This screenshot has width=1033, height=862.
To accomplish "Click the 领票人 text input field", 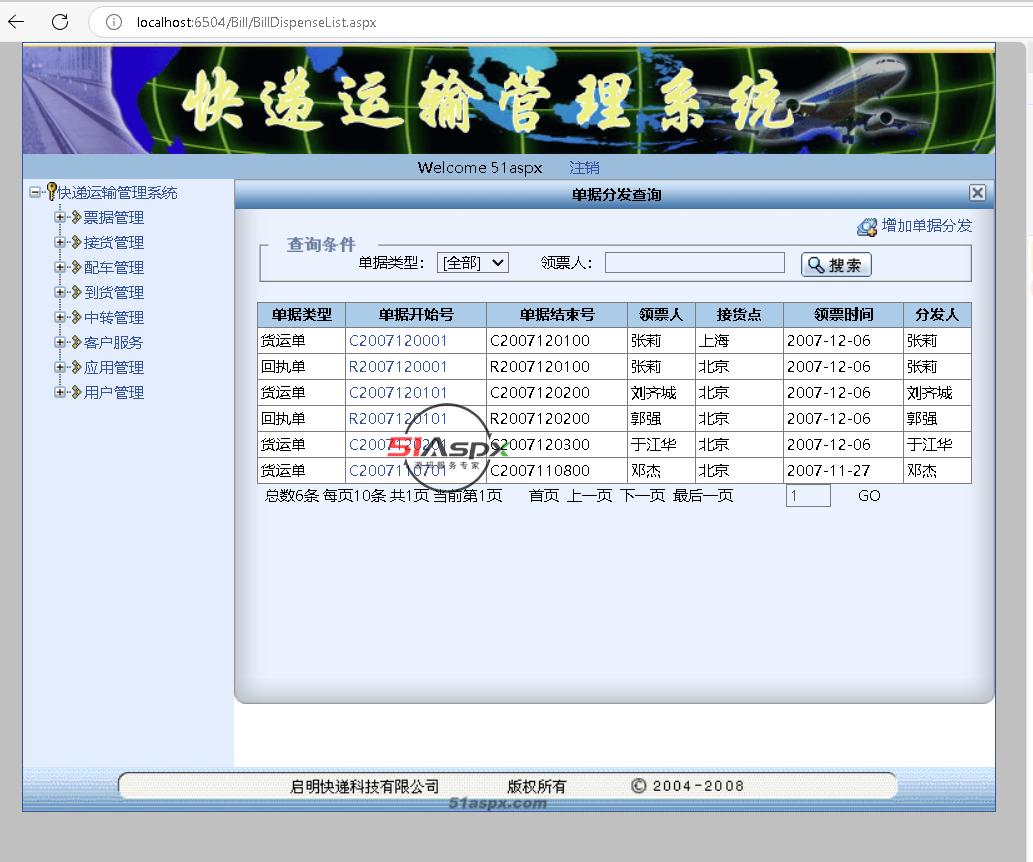I will tap(694, 263).
